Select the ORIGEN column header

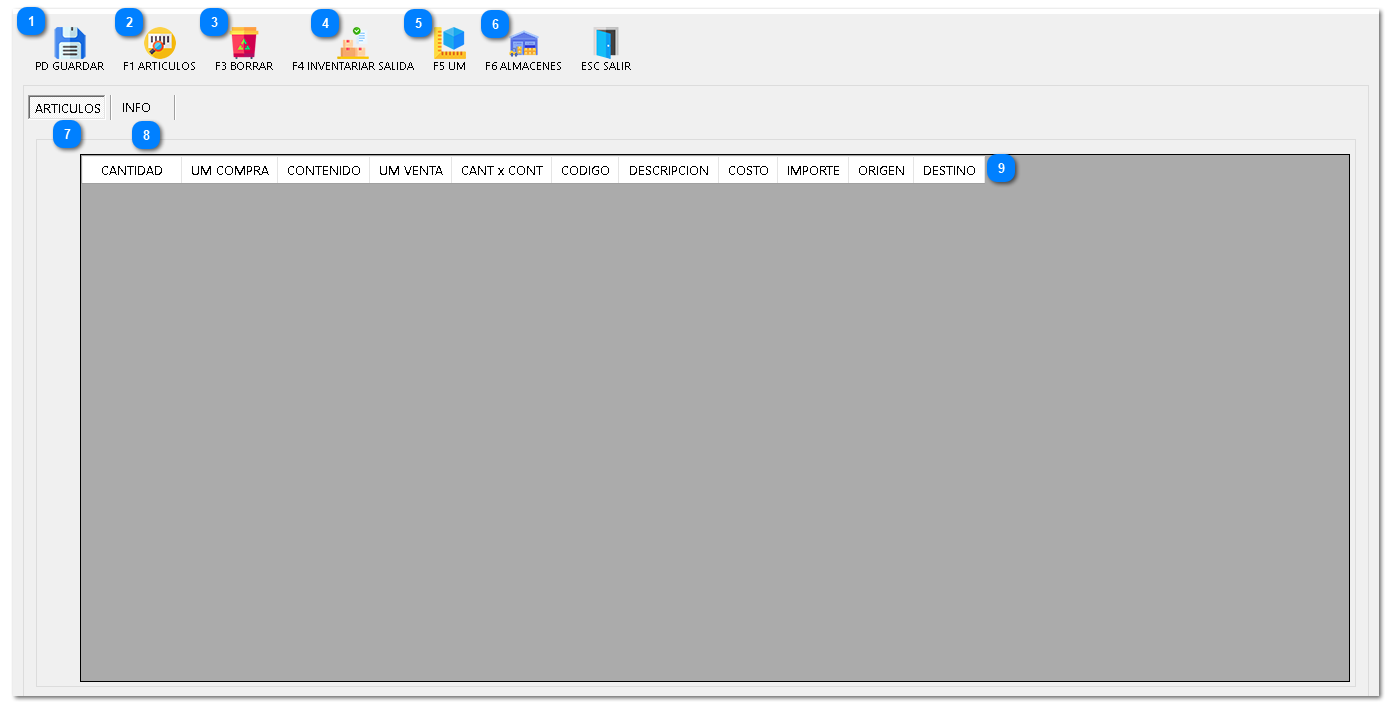point(881,171)
